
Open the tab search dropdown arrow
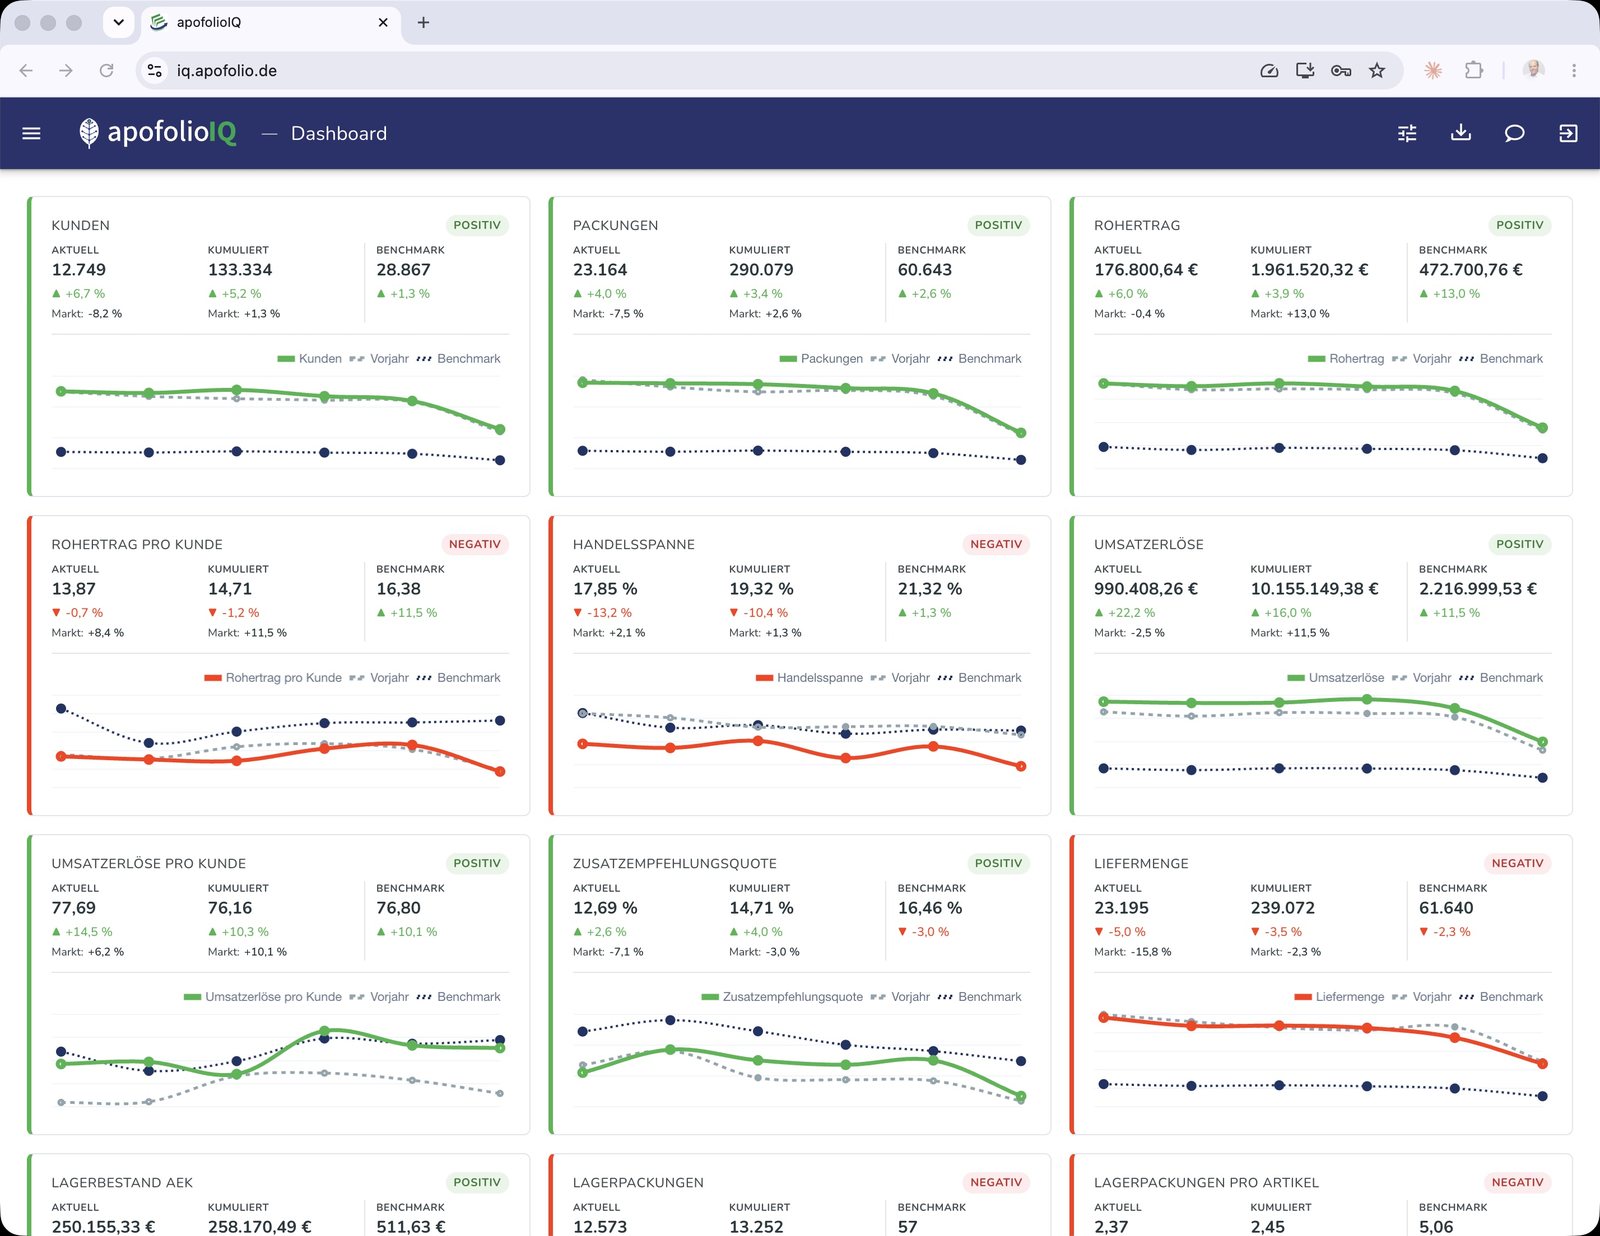coord(118,22)
